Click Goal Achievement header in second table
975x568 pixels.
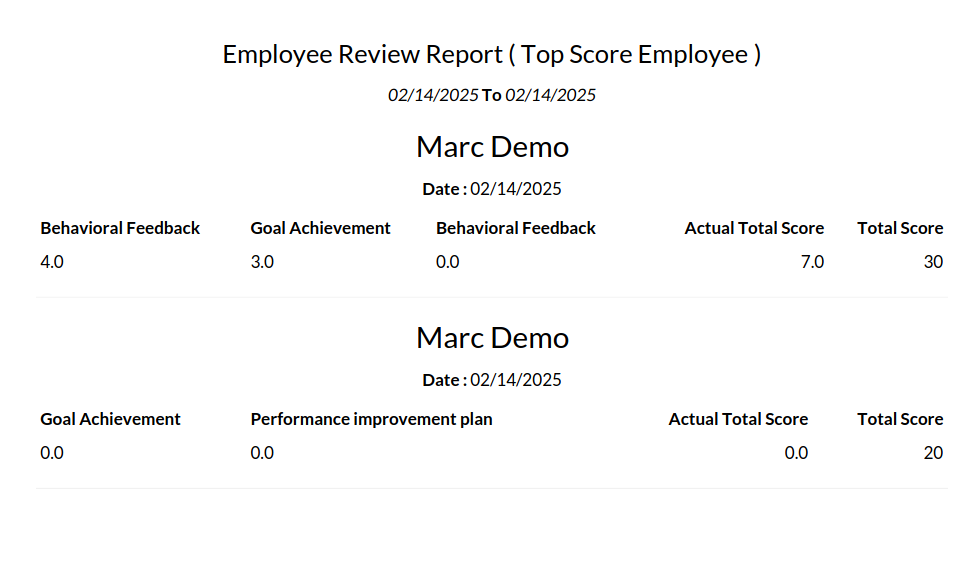[x=110, y=419]
